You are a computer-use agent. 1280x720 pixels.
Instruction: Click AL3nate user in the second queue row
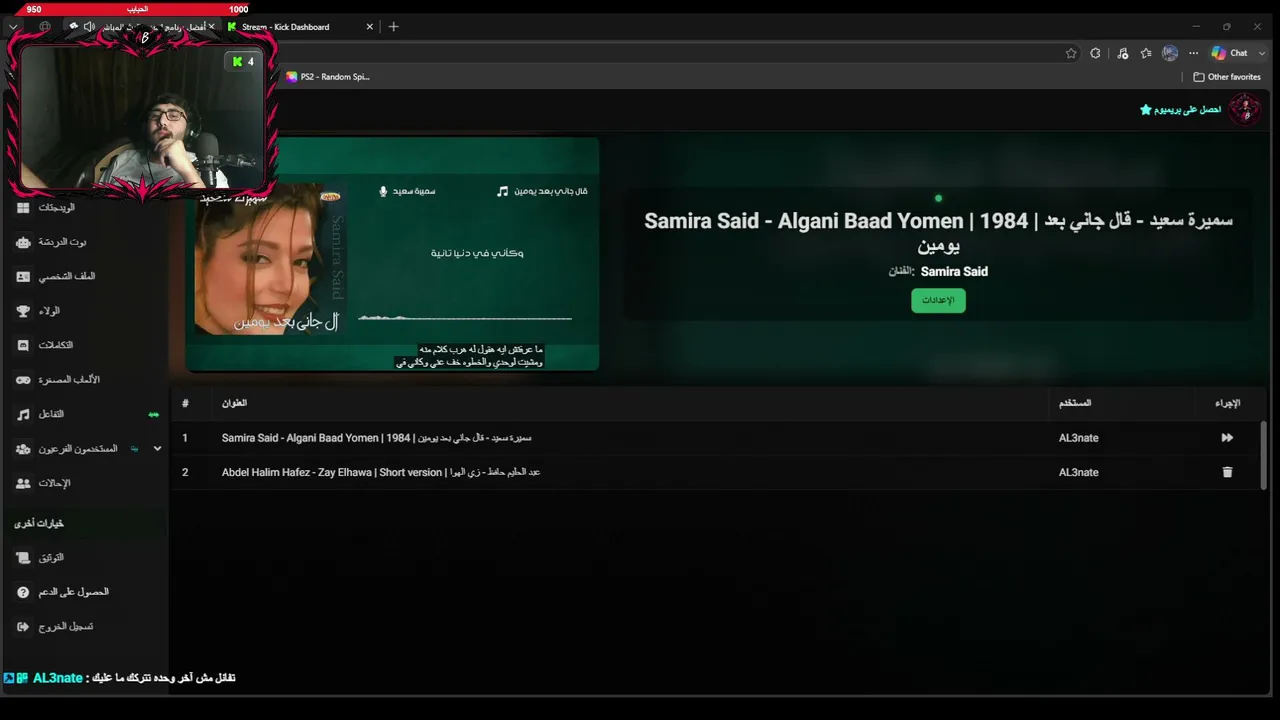pos(1078,472)
